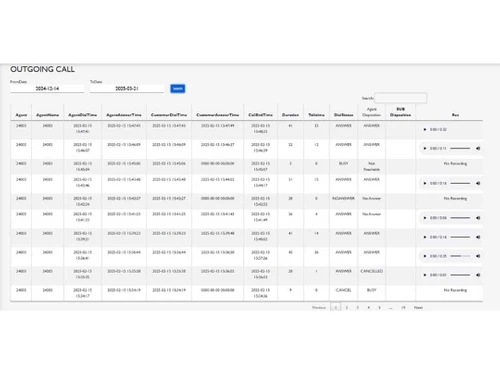Image resolution: width=500 pixels, height=375 pixels.
Task: Sort by the AgentName column header
Action: (47, 115)
